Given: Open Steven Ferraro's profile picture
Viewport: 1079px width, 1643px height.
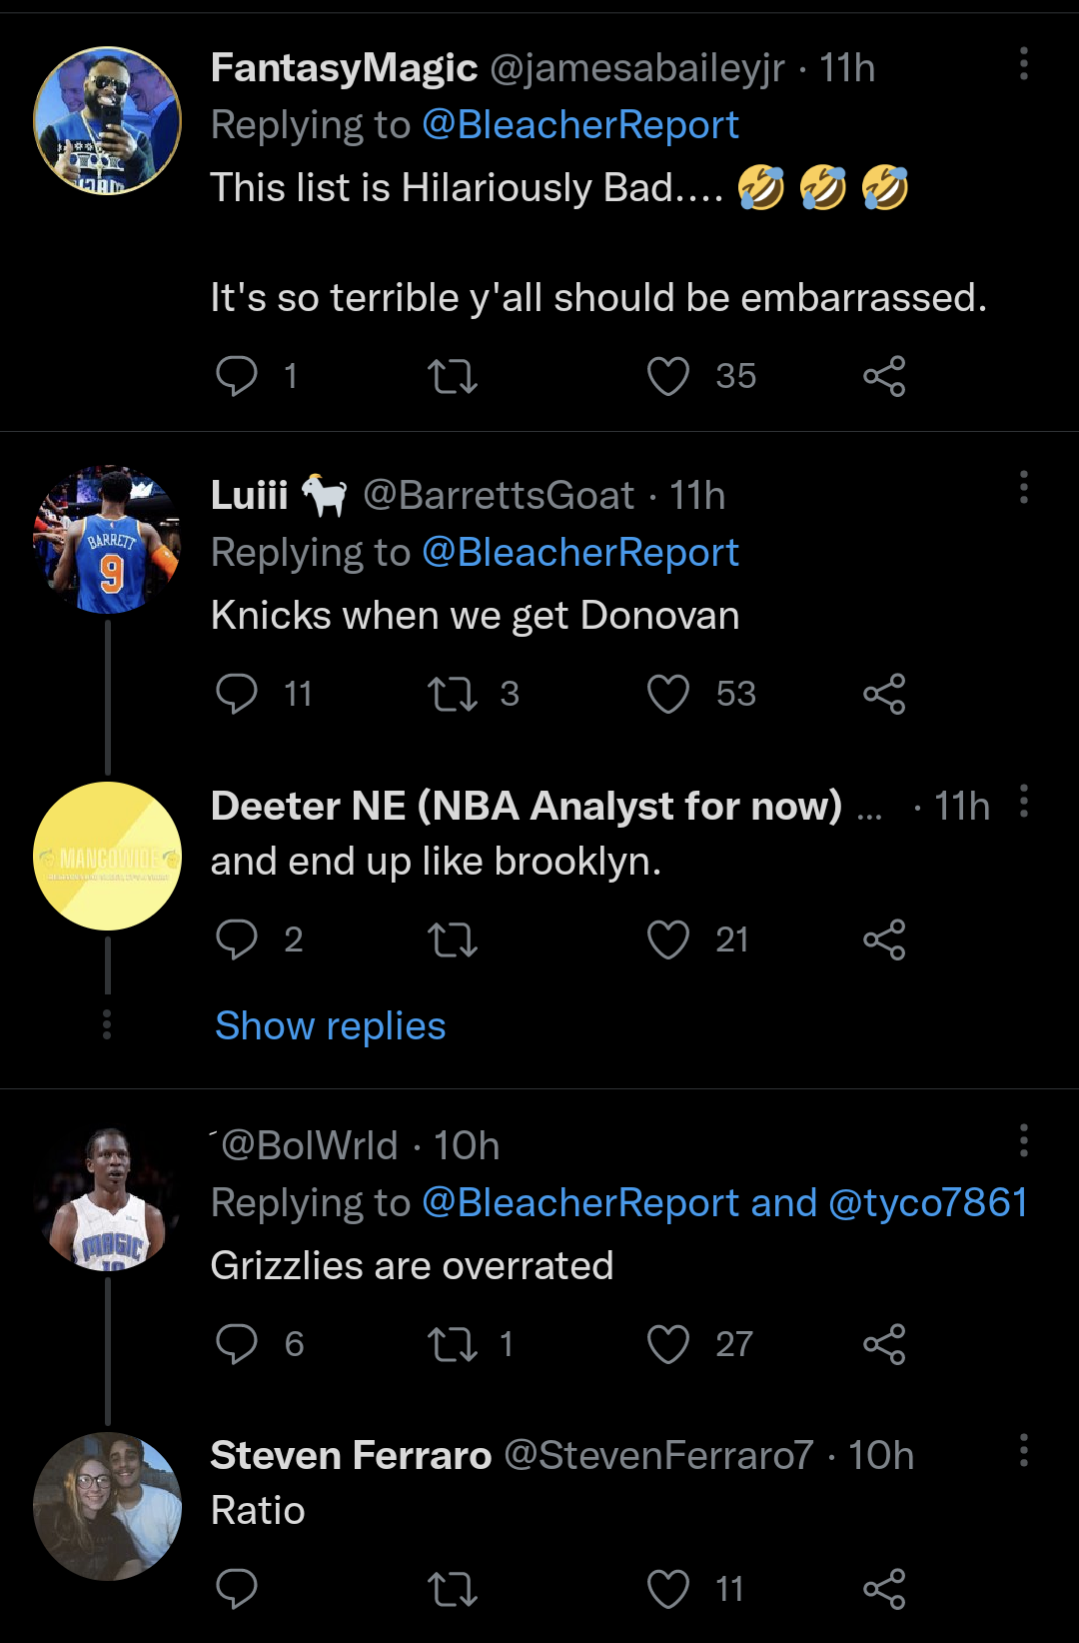Looking at the screenshot, I should tap(108, 1506).
